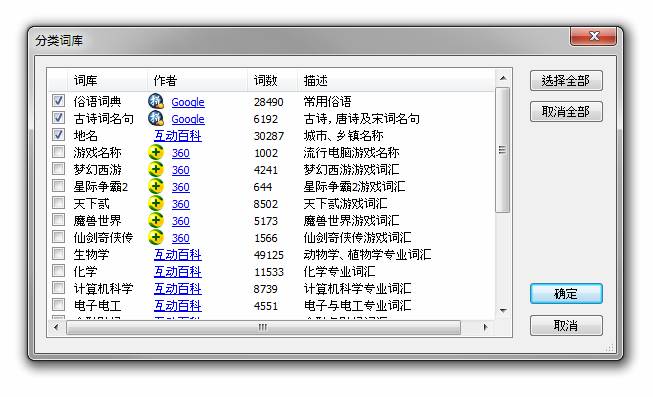Tick the 生物学 dictionary checkbox

point(58,254)
